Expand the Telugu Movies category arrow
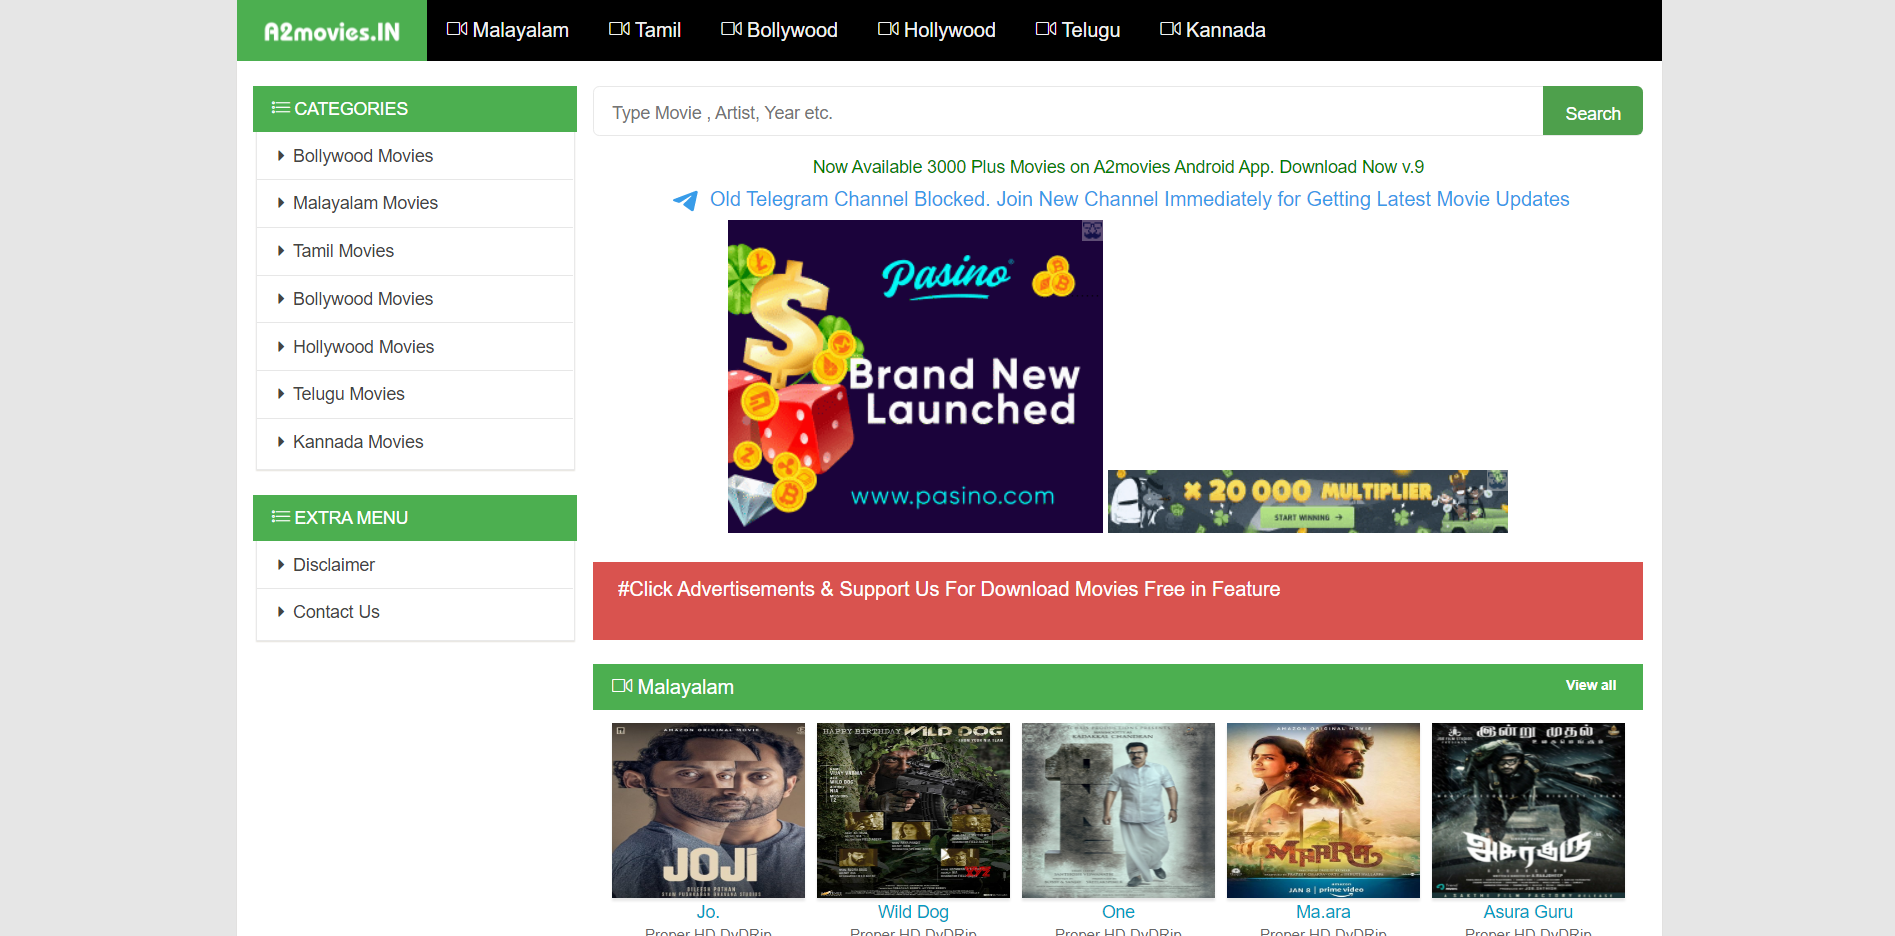 pos(281,394)
